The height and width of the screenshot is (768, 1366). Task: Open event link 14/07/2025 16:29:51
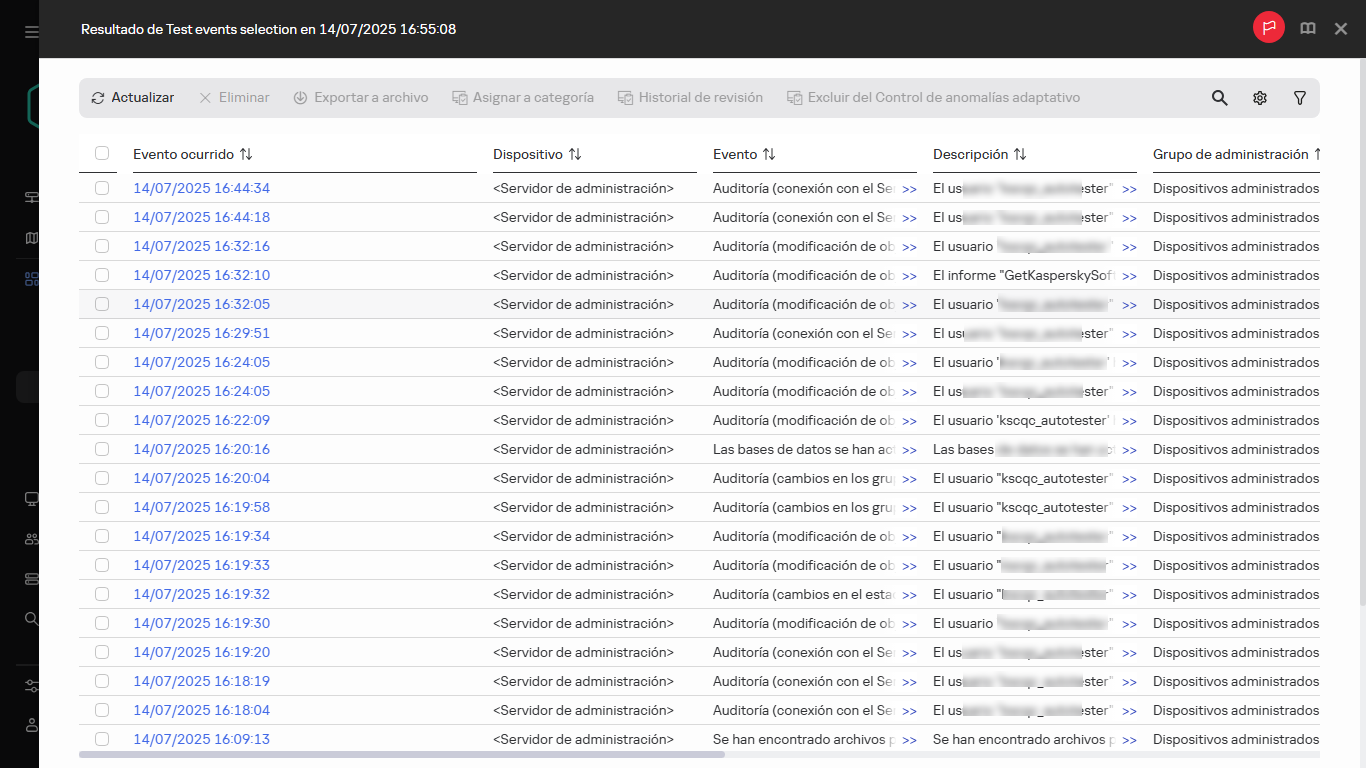point(201,333)
